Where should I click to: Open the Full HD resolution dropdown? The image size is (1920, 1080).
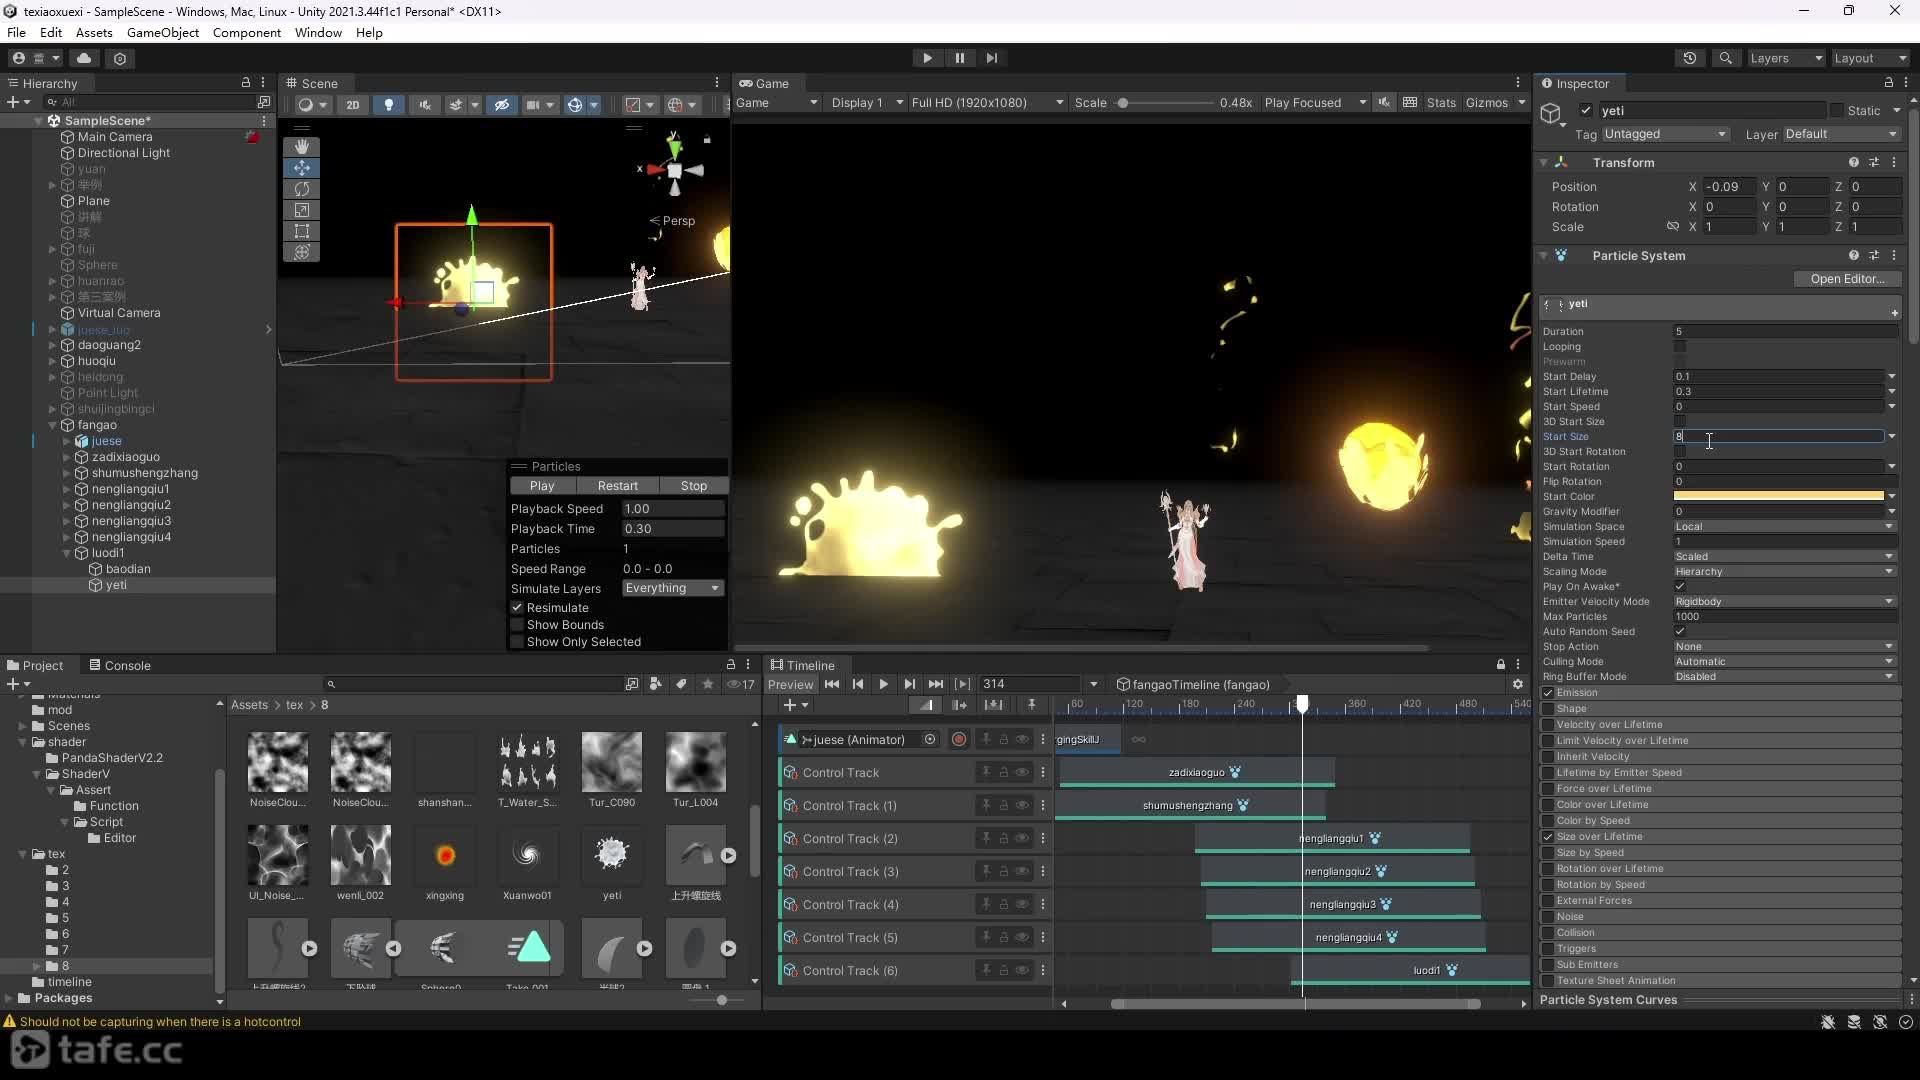[987, 103]
